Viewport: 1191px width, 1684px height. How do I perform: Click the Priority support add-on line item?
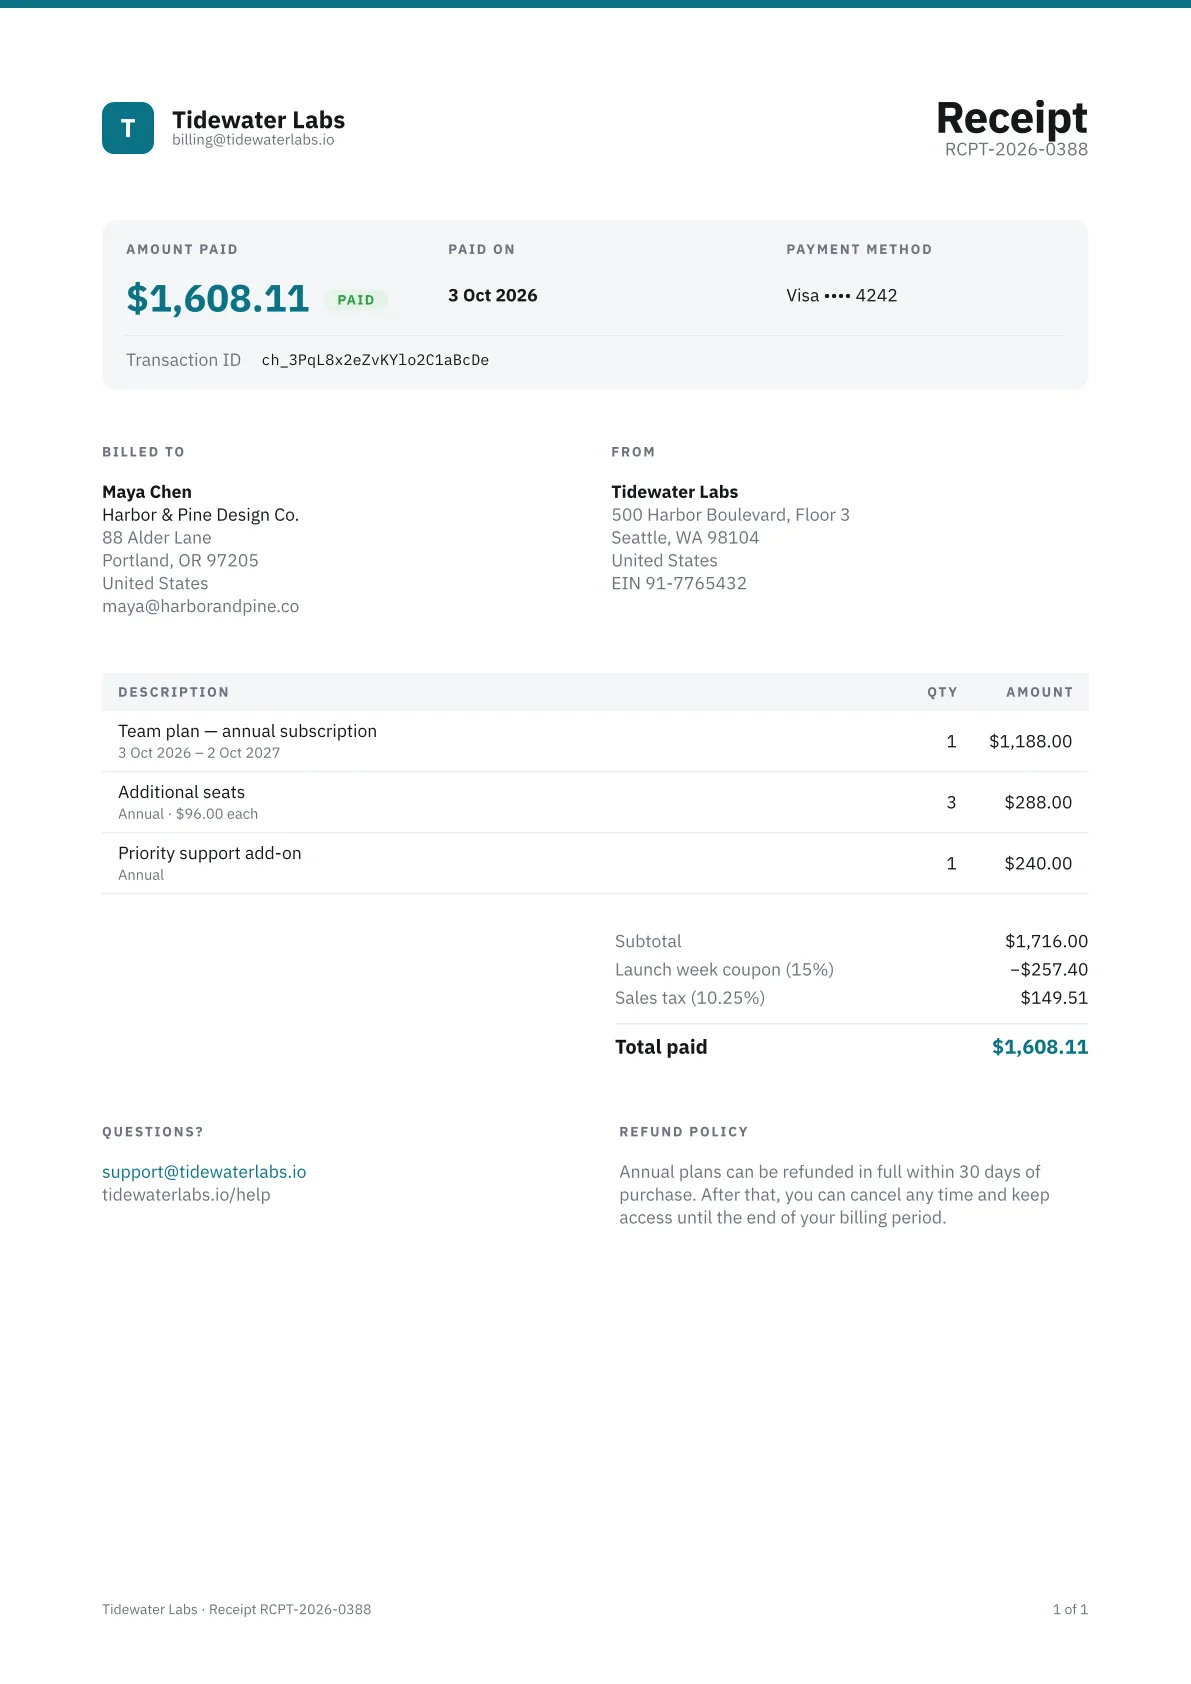595,863
